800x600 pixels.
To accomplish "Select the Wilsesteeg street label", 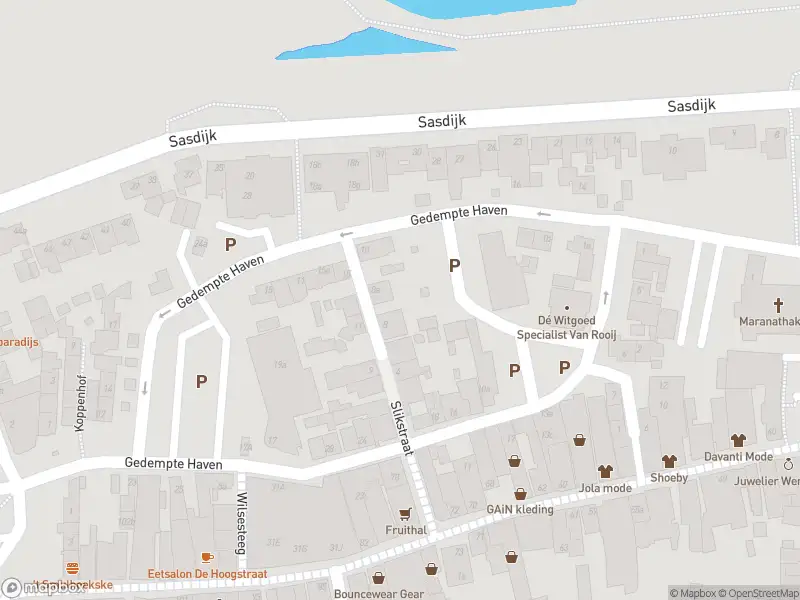I will 241,523.
